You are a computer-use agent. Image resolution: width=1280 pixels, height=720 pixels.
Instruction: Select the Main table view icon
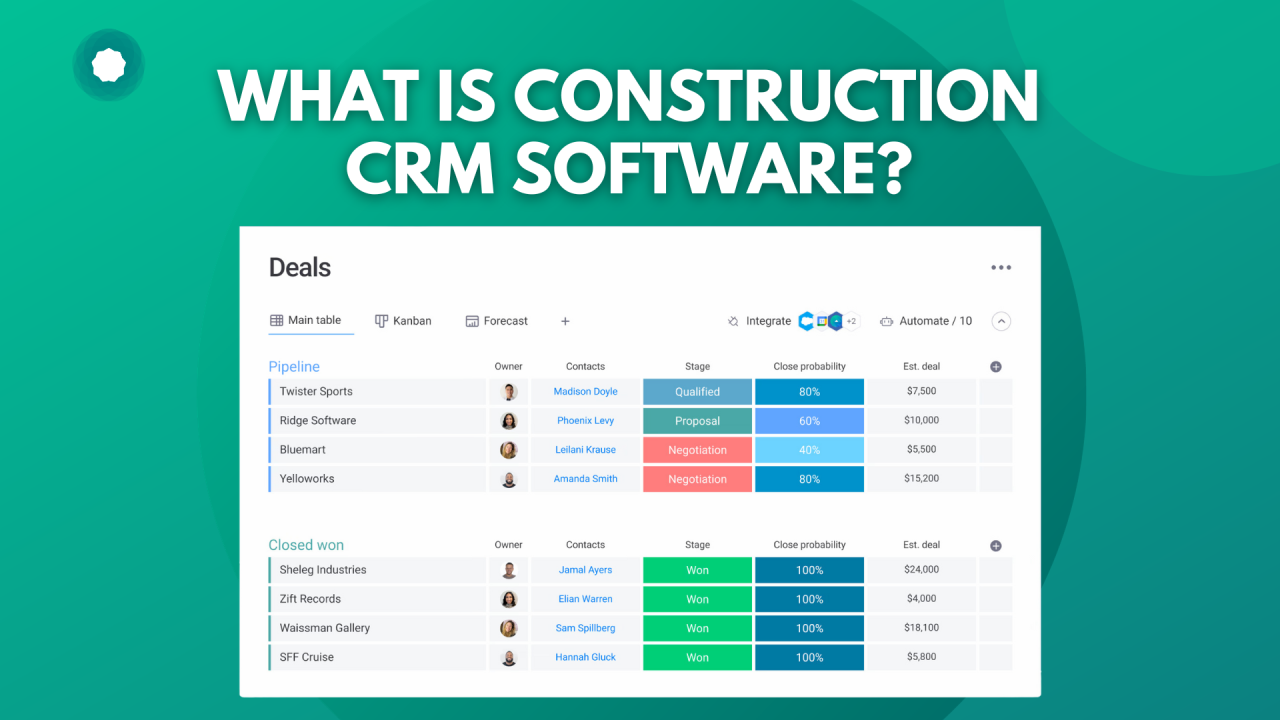tap(275, 320)
